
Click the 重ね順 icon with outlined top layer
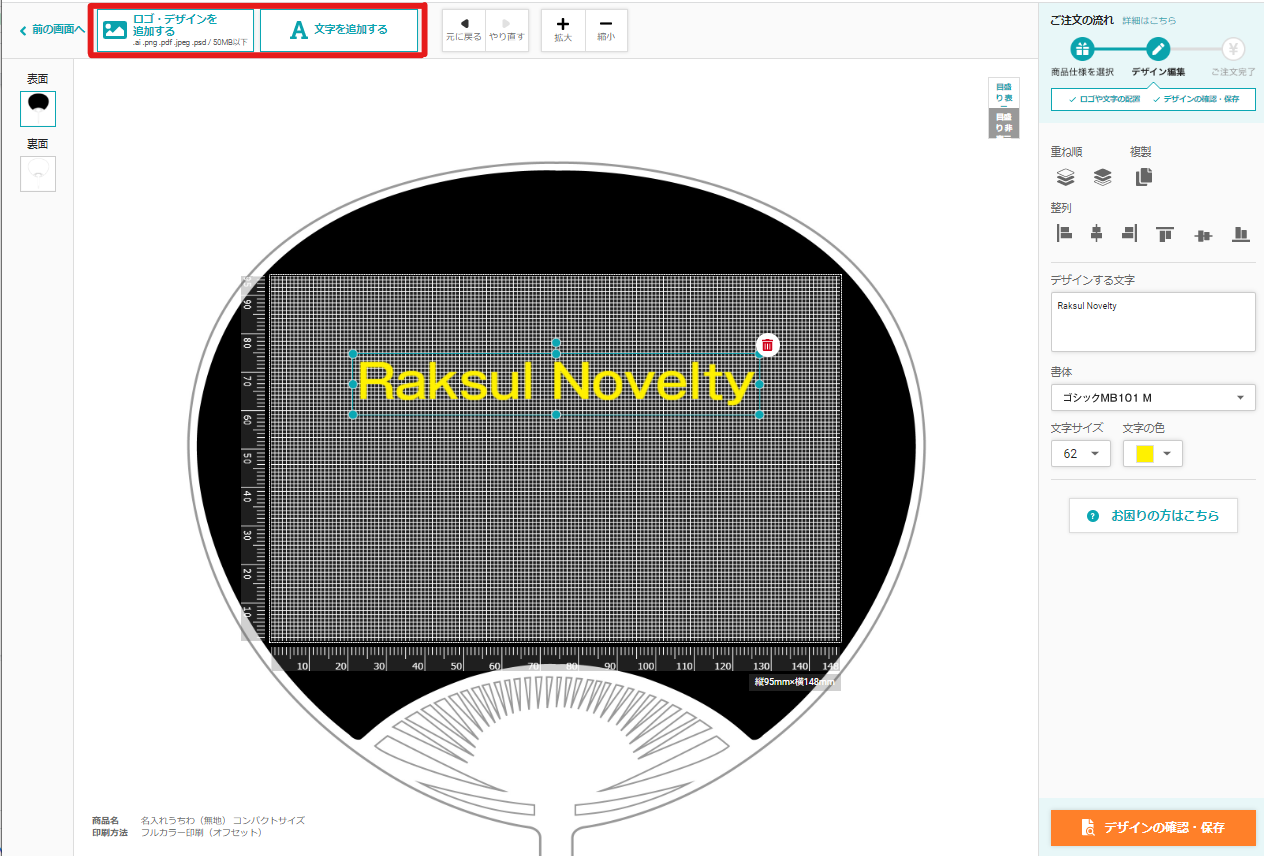tap(1066, 178)
